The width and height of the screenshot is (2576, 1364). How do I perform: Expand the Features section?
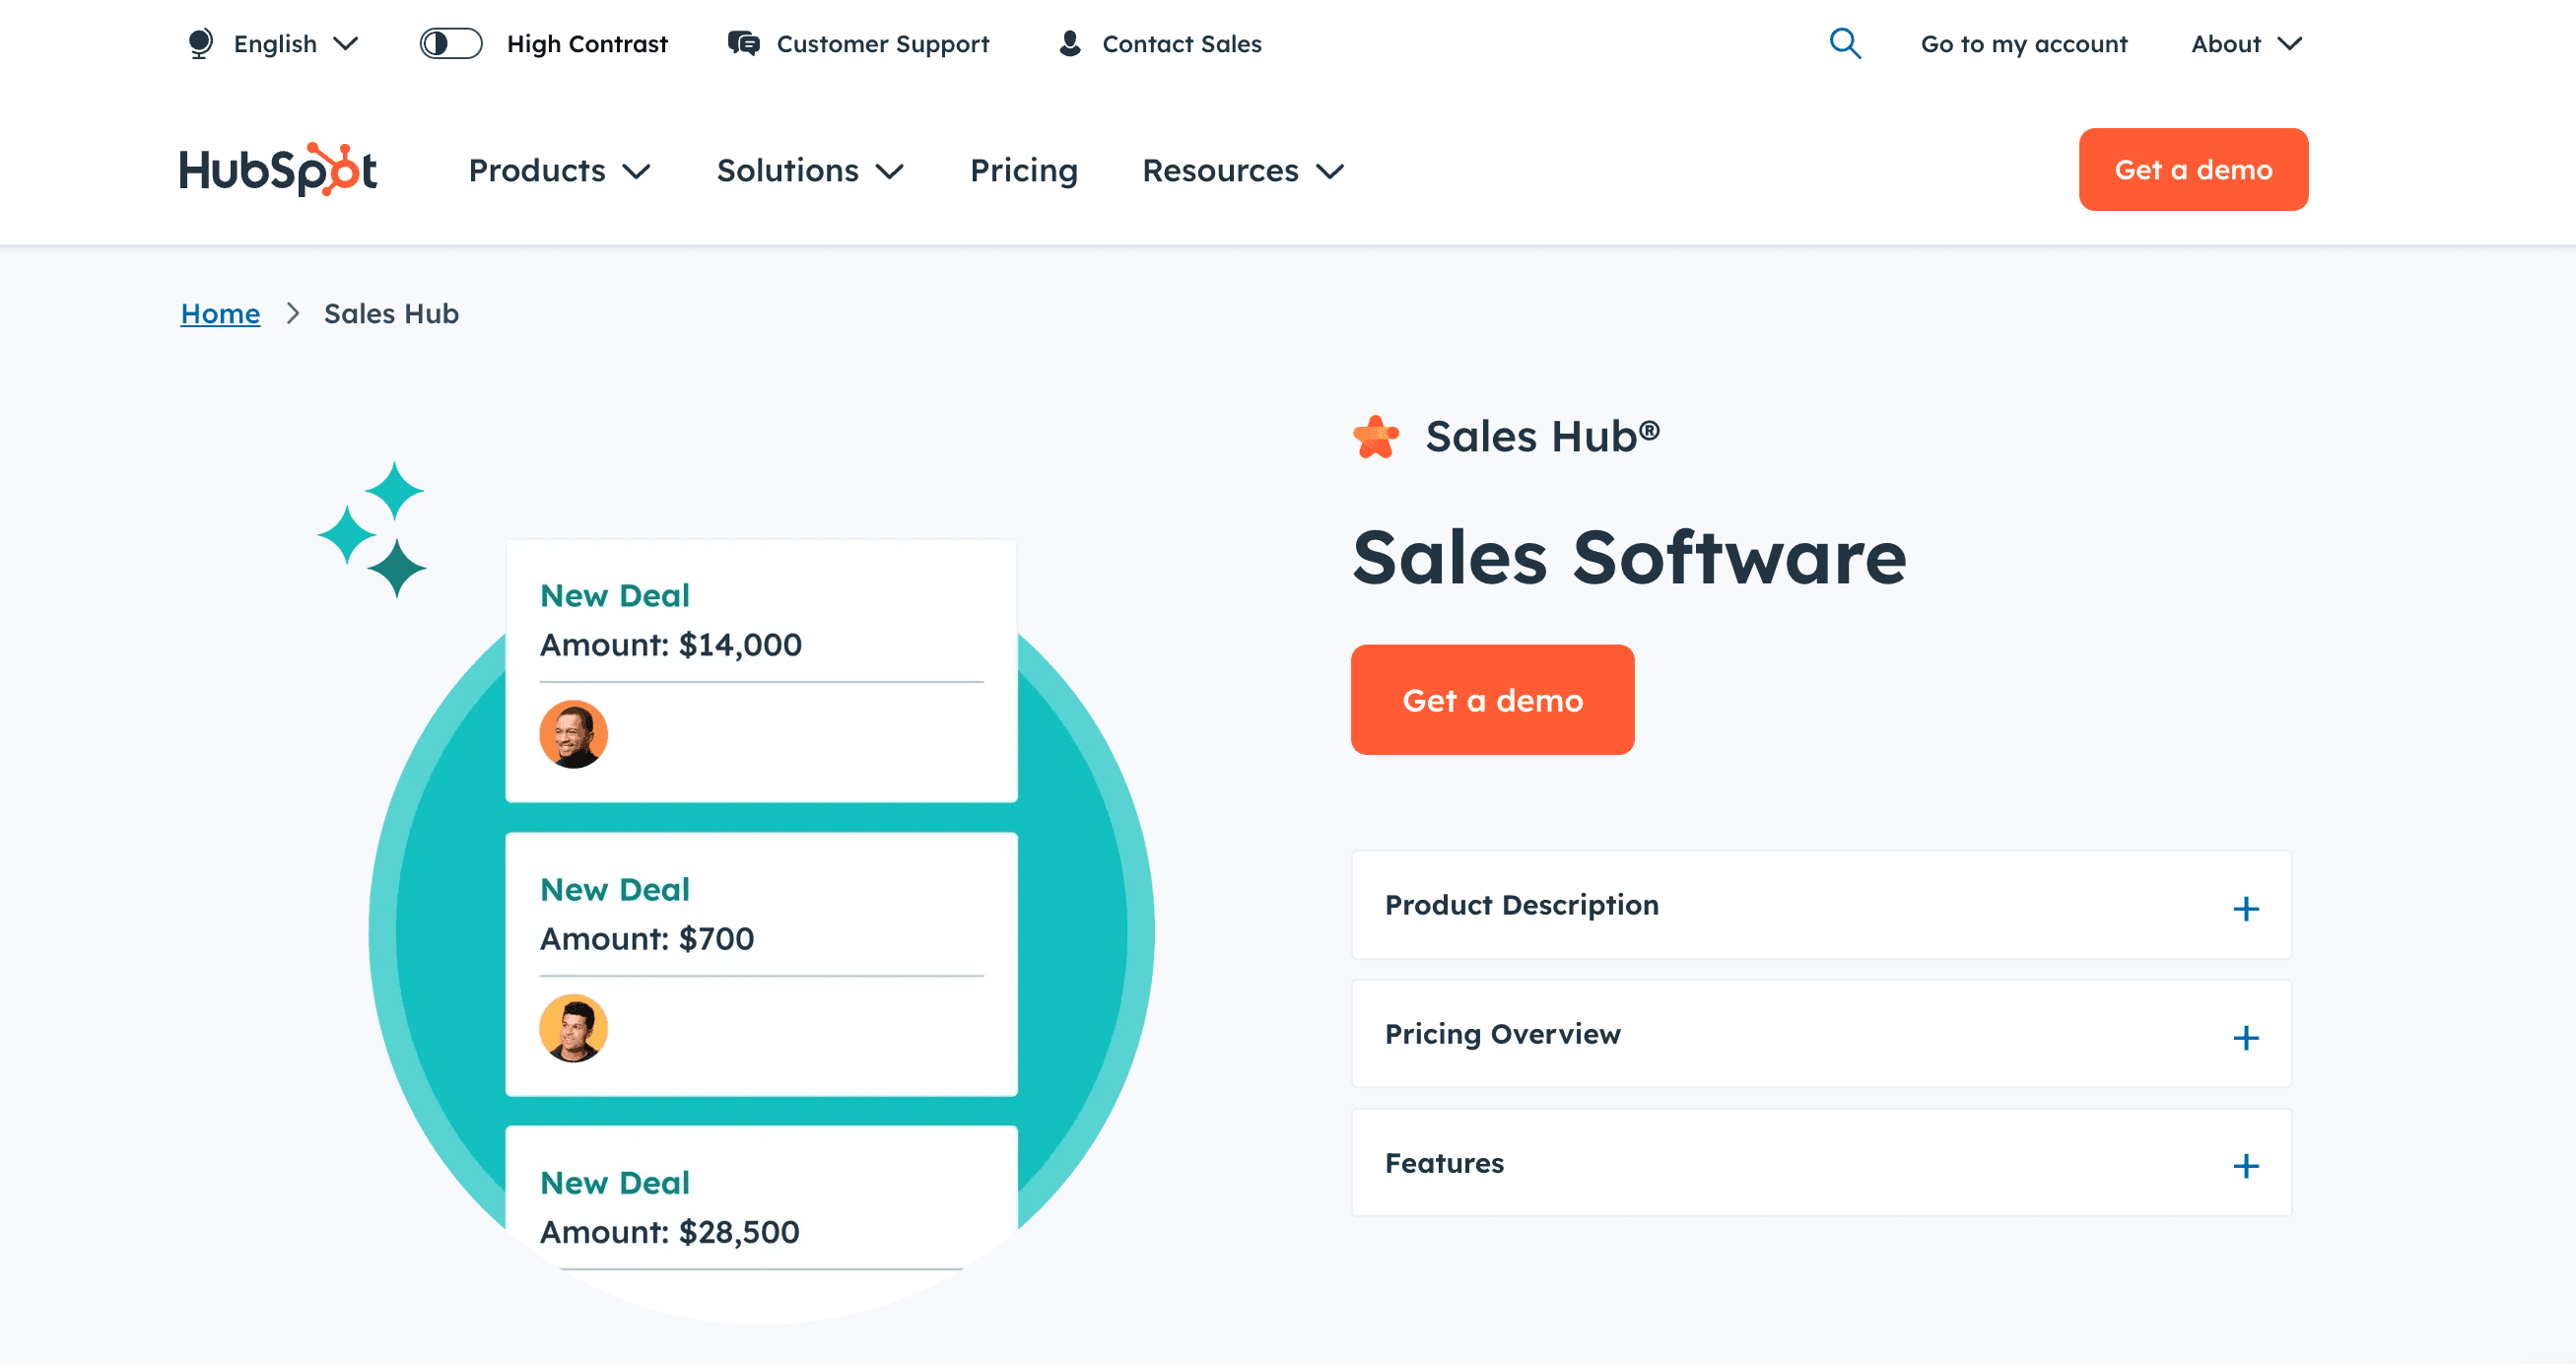pos(1821,1163)
